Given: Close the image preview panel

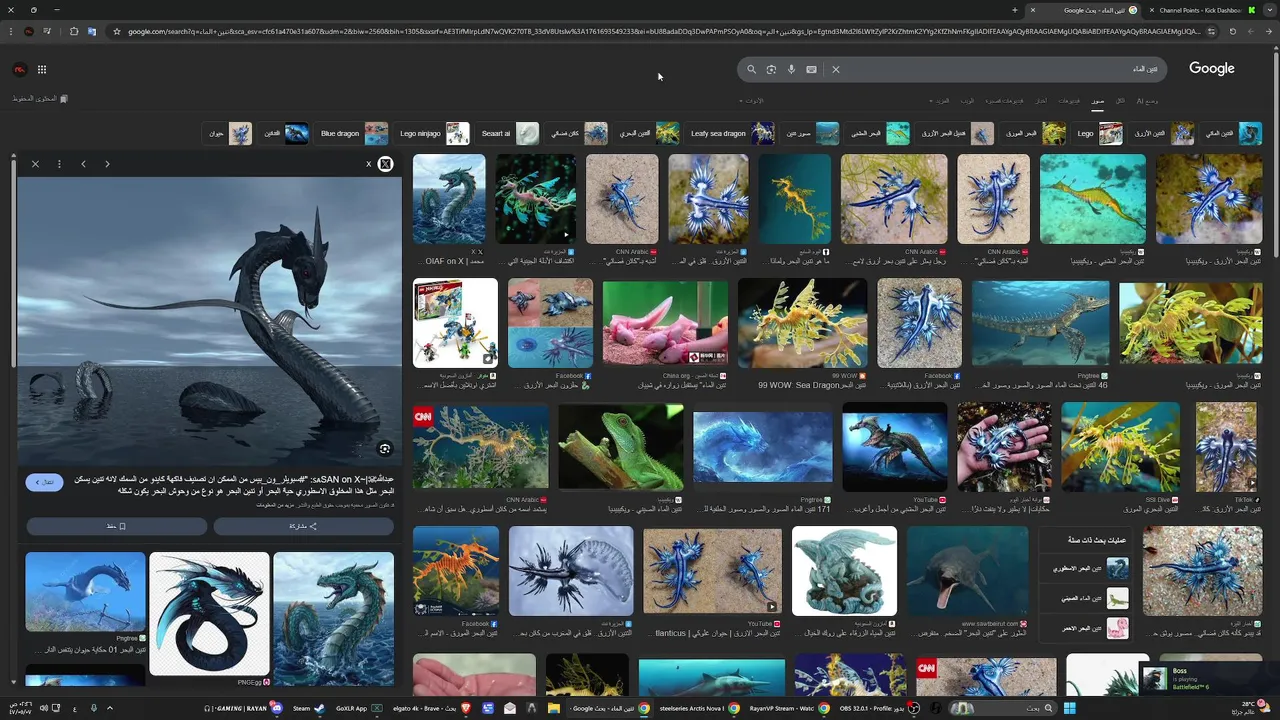Looking at the screenshot, I should coord(35,163).
